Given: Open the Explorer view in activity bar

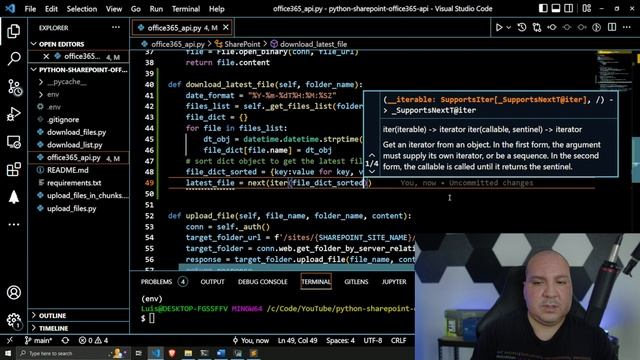Looking at the screenshot, I should click(13, 31).
